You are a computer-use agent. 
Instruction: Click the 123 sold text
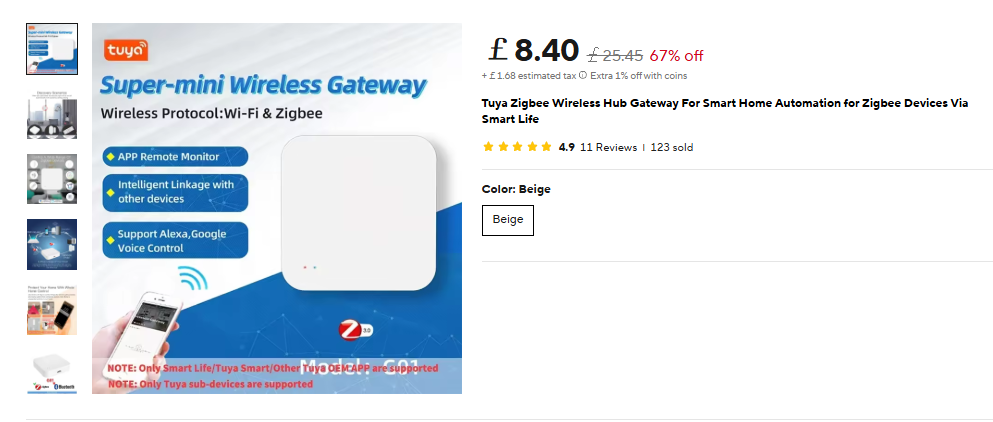[672, 148]
